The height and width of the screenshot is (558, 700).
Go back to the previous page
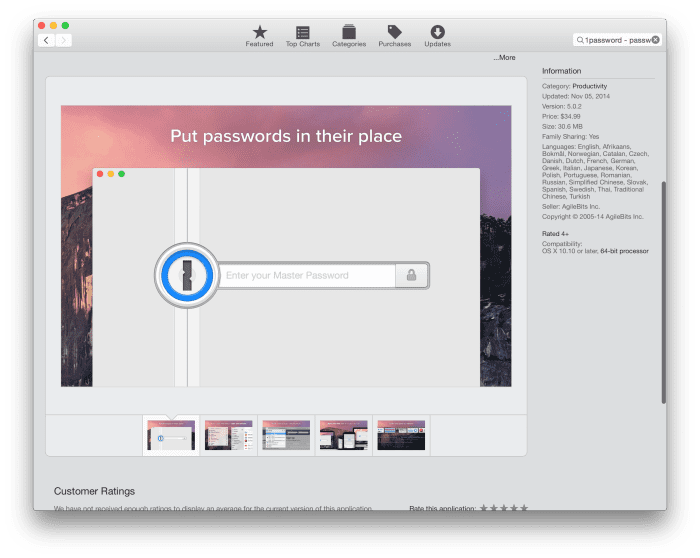click(46, 40)
